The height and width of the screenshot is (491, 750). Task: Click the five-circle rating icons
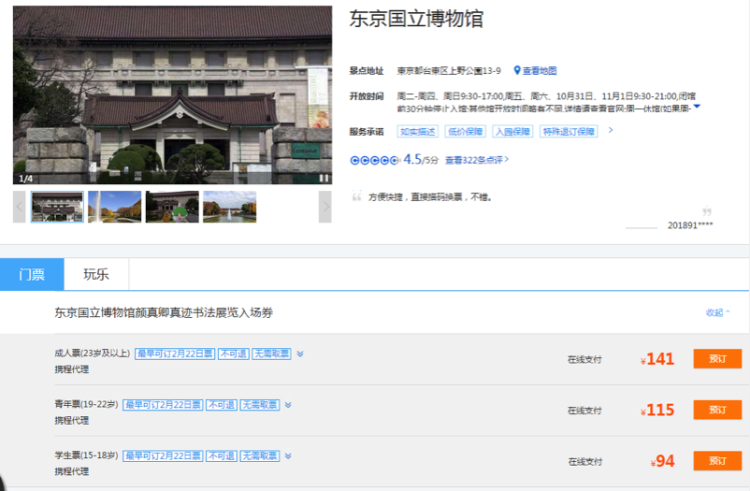pyautogui.click(x=374, y=160)
